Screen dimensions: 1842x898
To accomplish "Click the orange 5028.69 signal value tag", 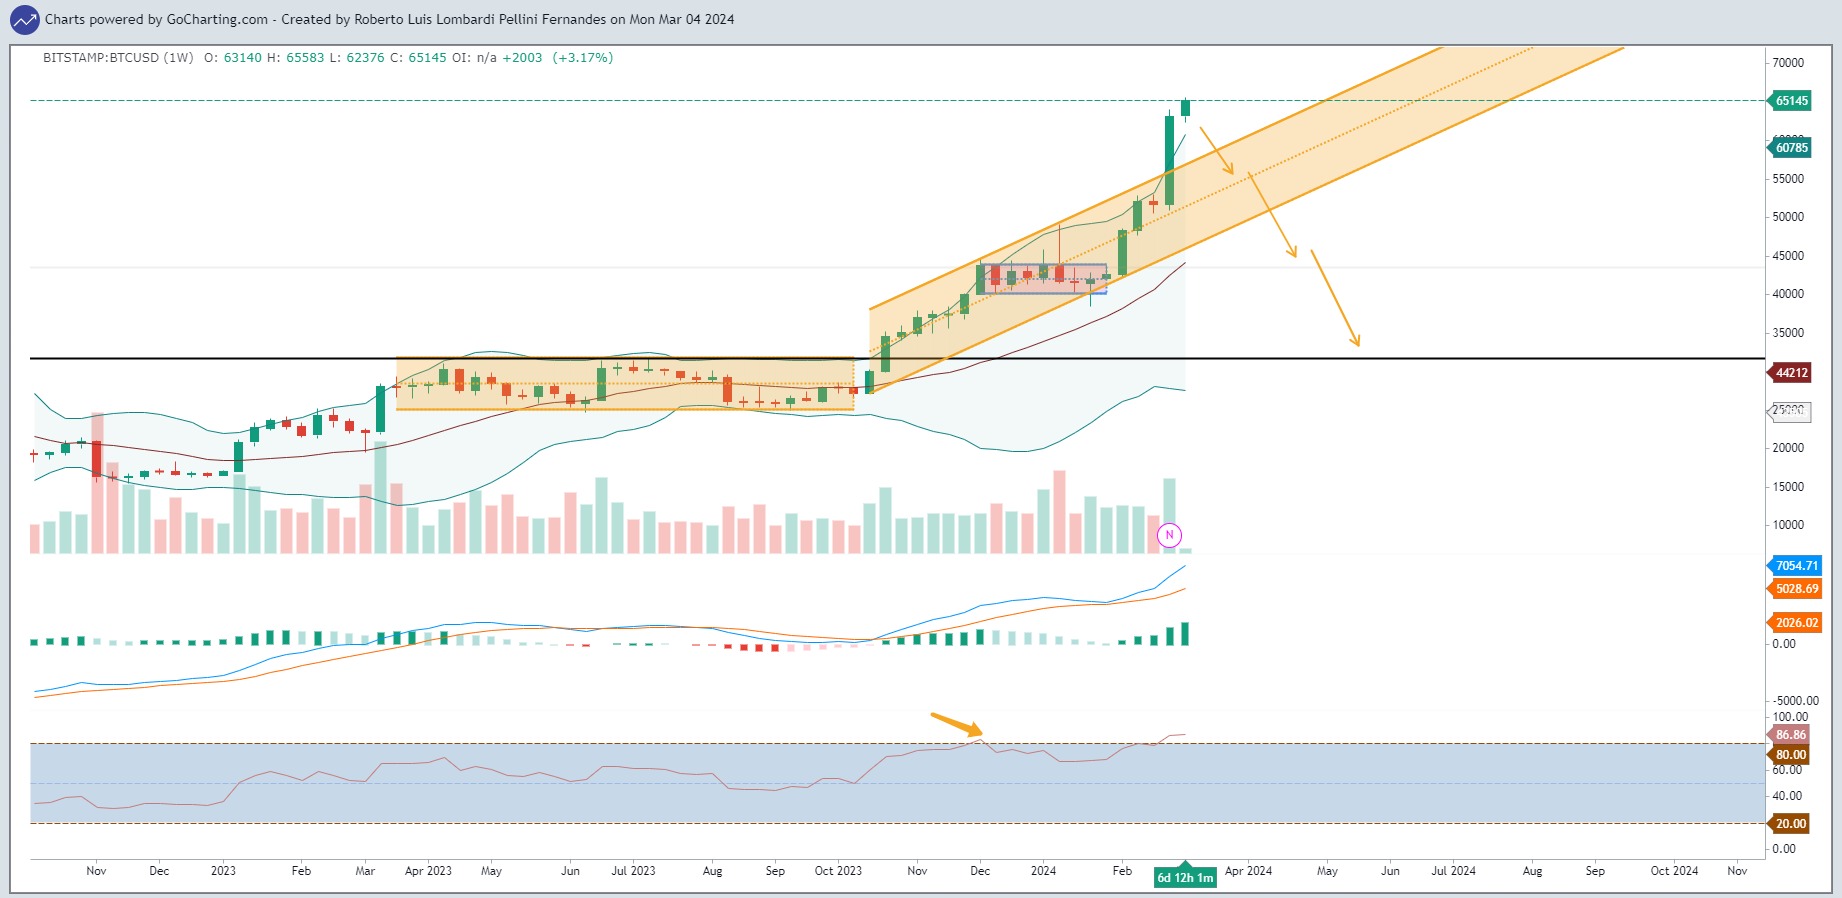I will [1796, 588].
